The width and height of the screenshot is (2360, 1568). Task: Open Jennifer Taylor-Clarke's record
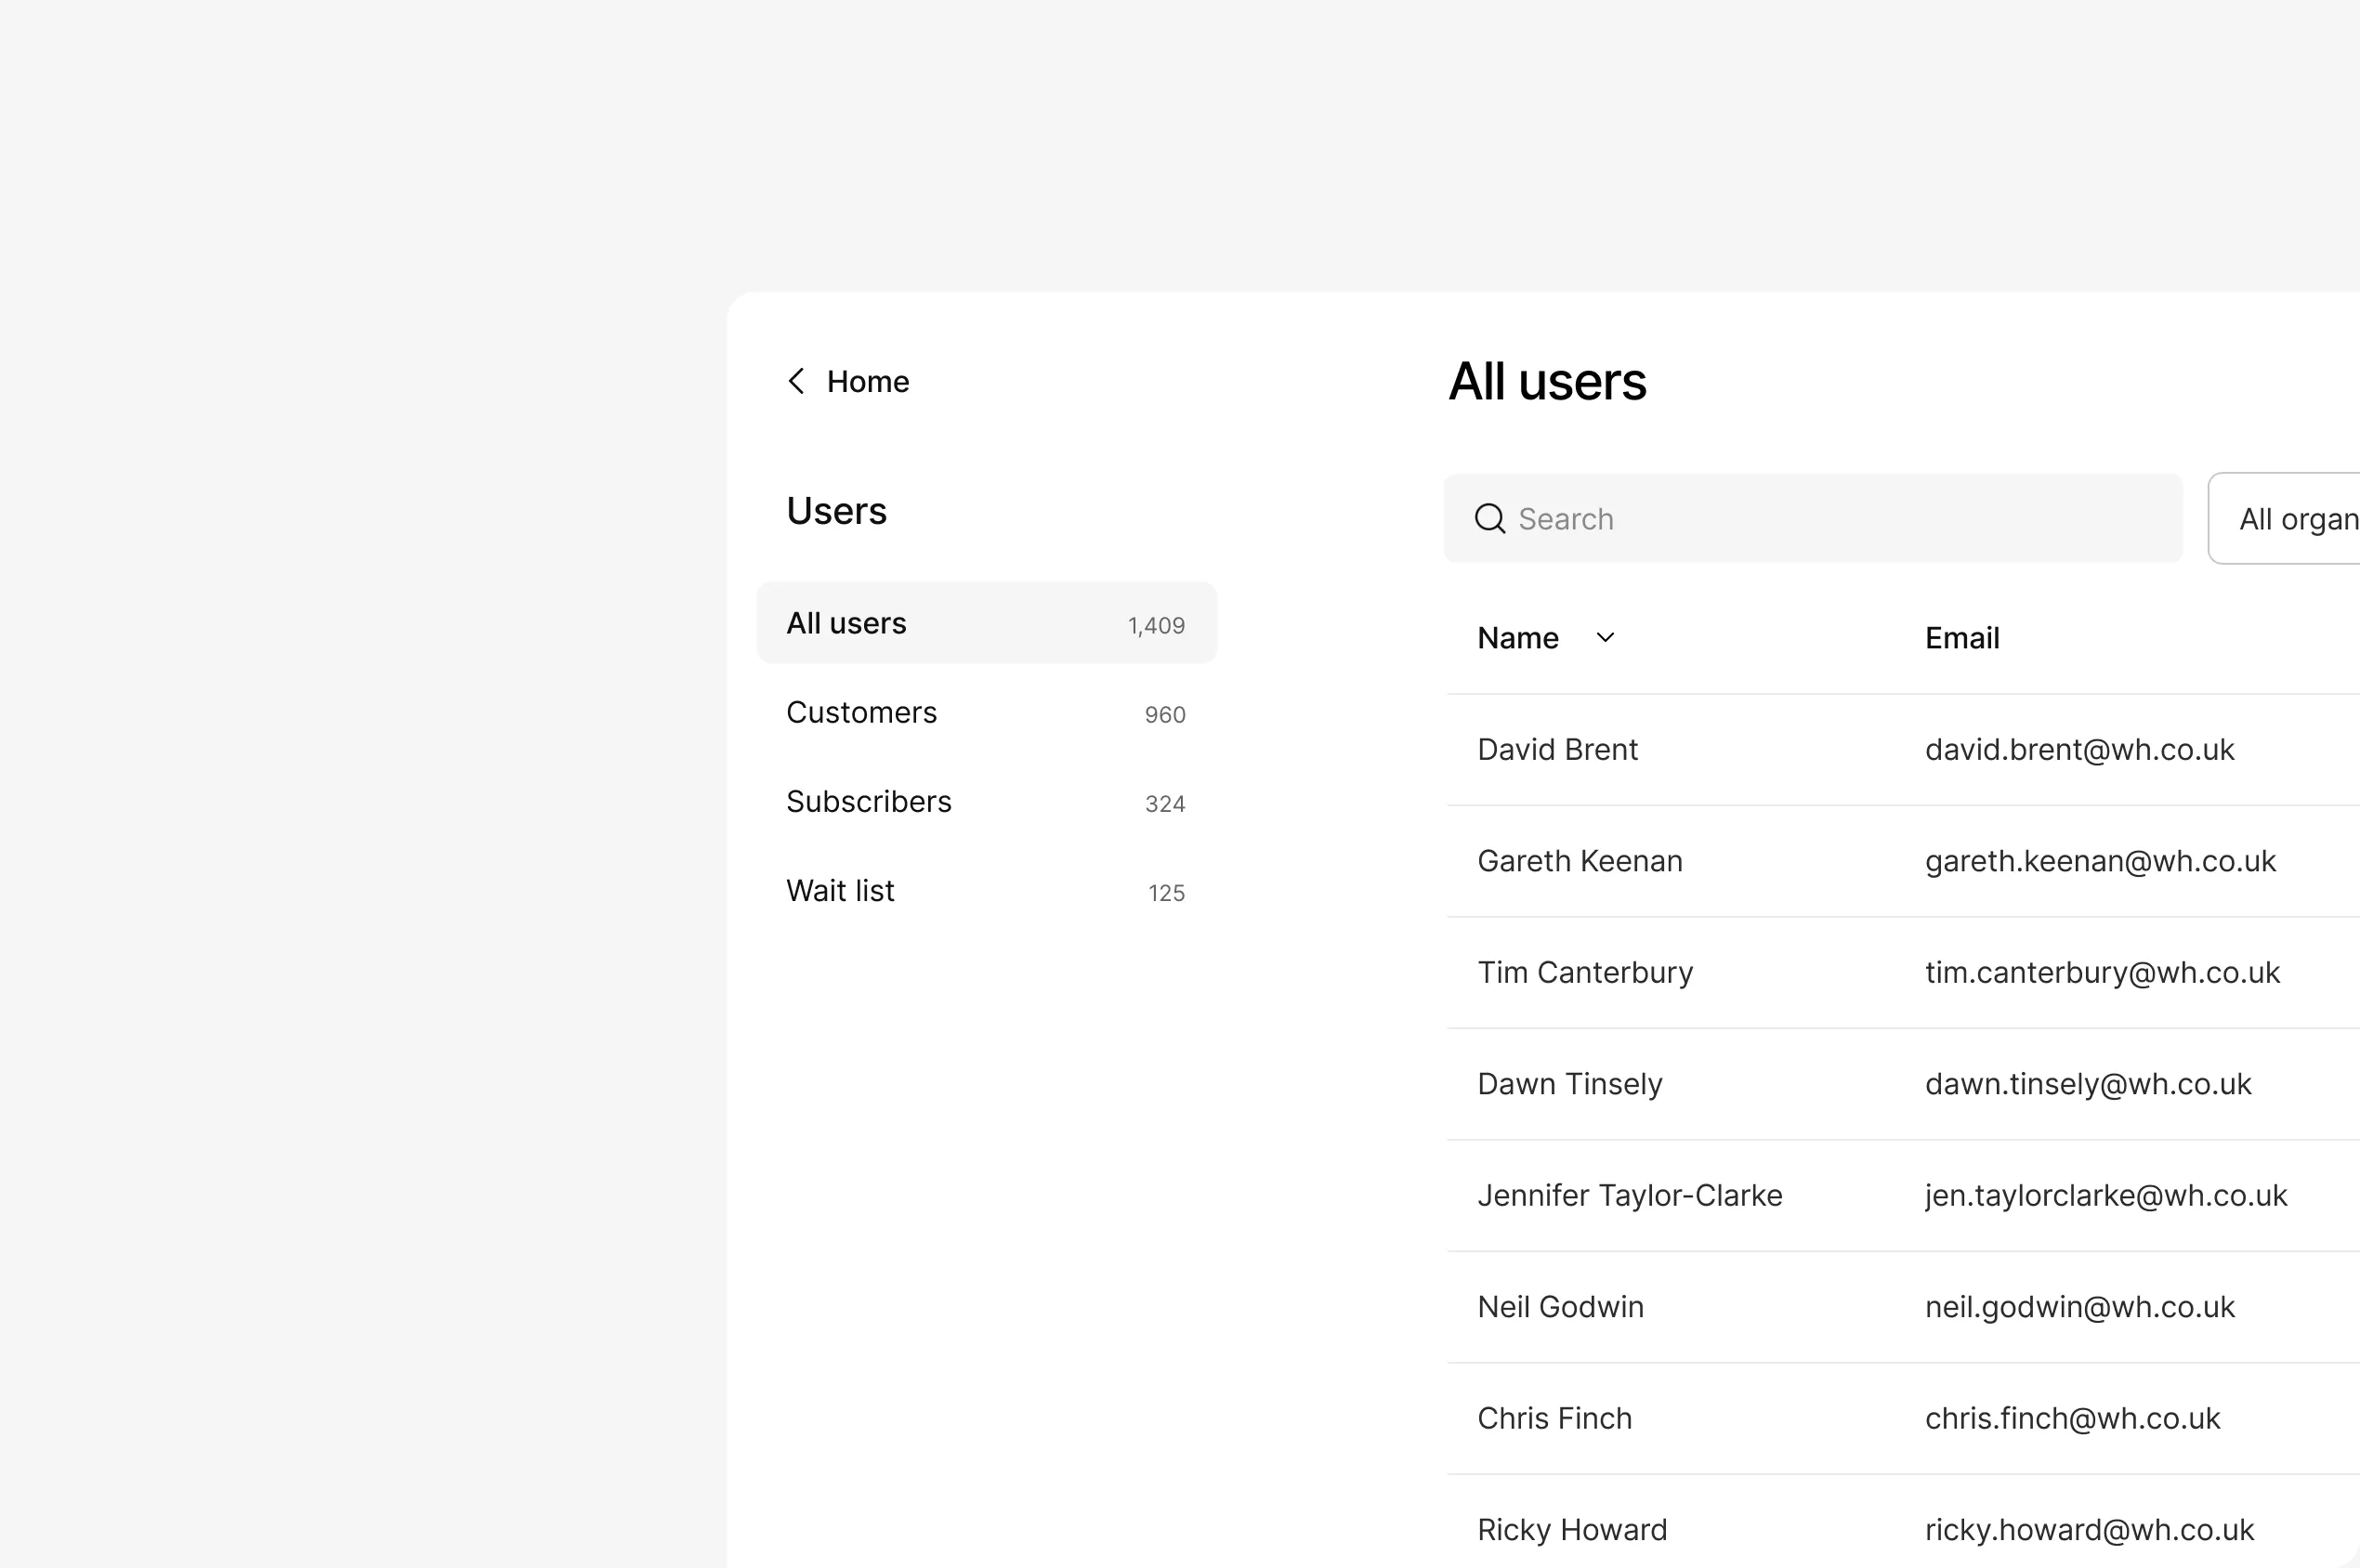tap(1629, 1194)
